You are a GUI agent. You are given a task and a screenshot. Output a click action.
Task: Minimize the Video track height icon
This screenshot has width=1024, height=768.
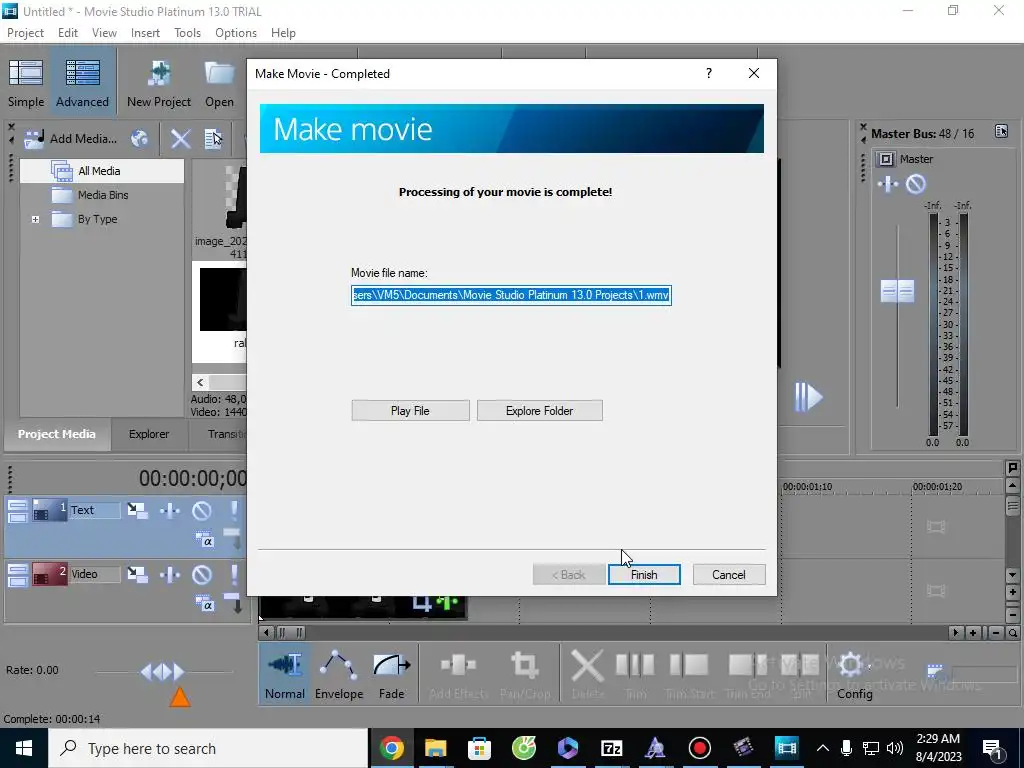click(18, 575)
